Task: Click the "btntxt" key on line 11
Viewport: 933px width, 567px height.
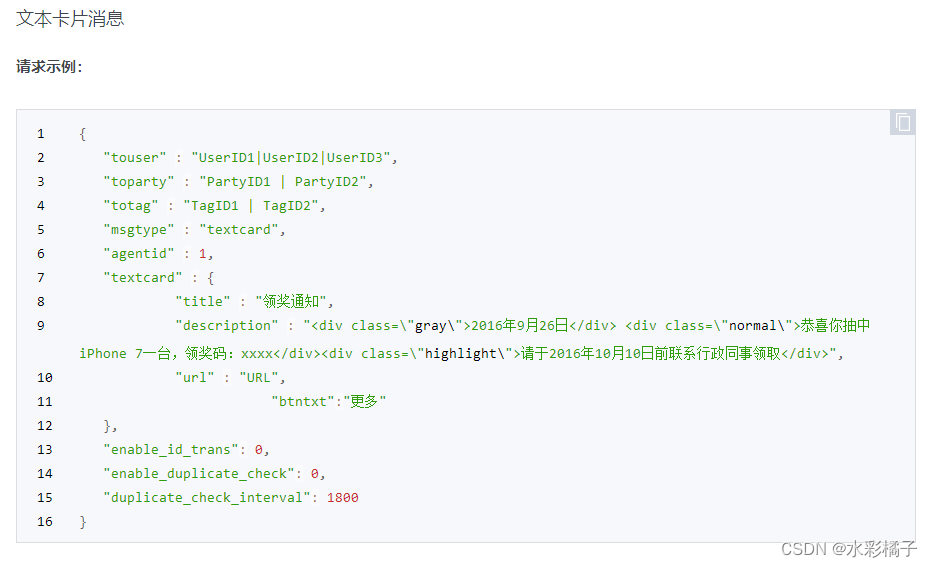Action: click(x=303, y=401)
